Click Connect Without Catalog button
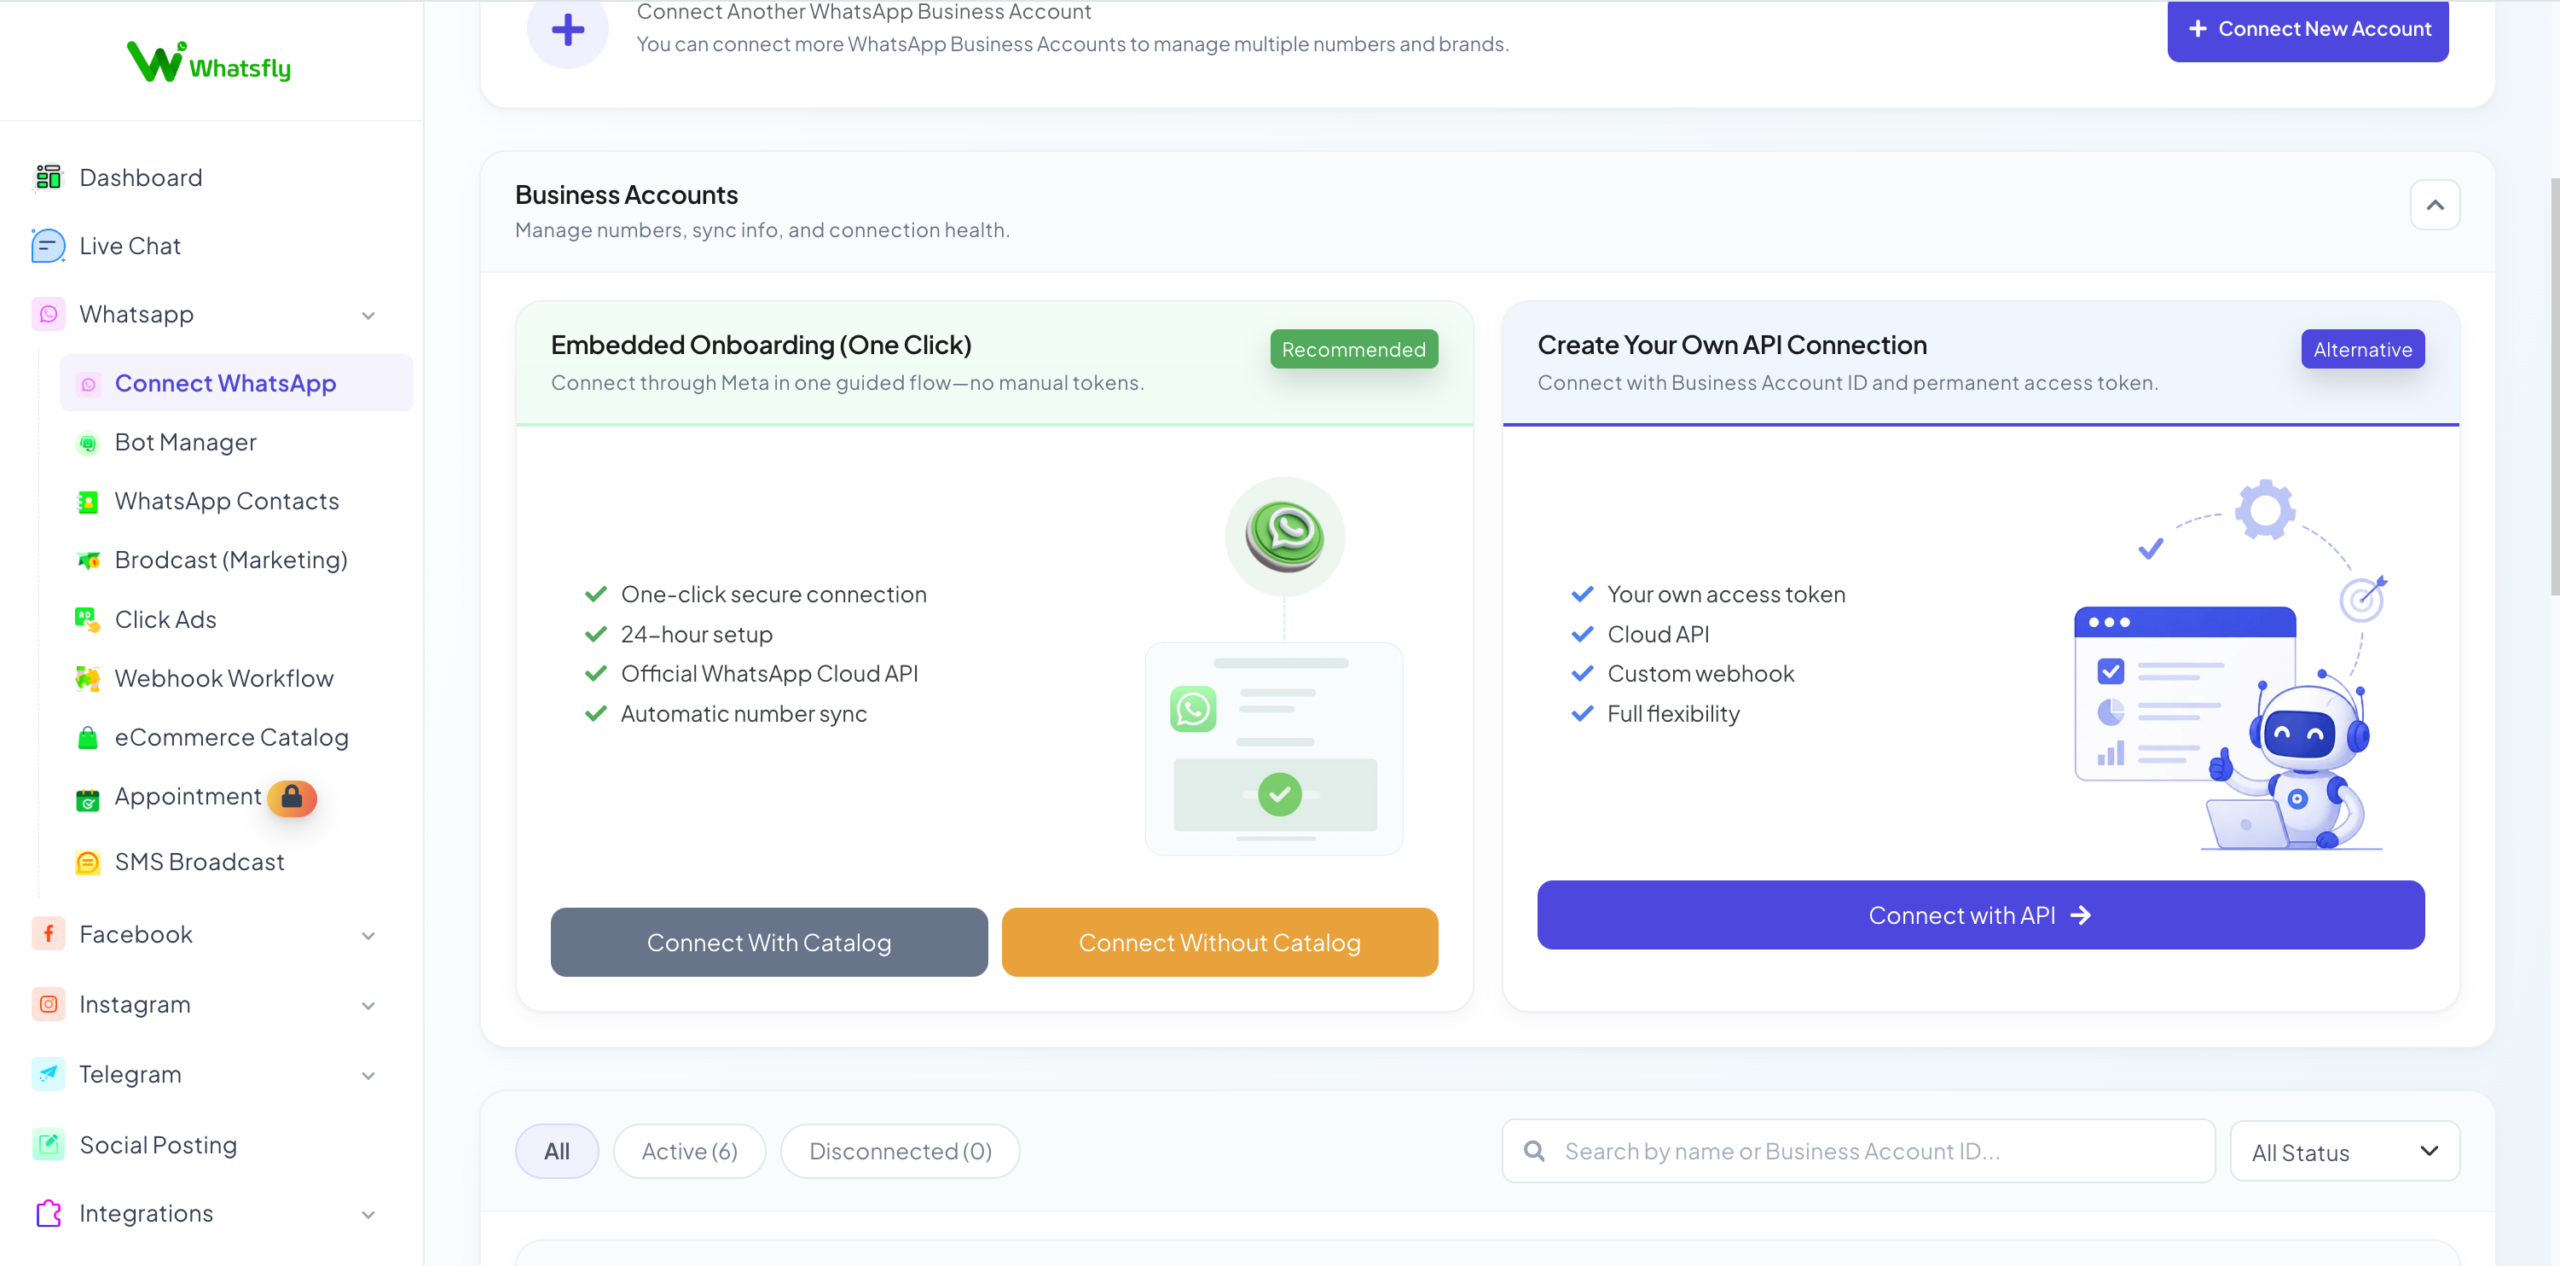 pos(1220,942)
